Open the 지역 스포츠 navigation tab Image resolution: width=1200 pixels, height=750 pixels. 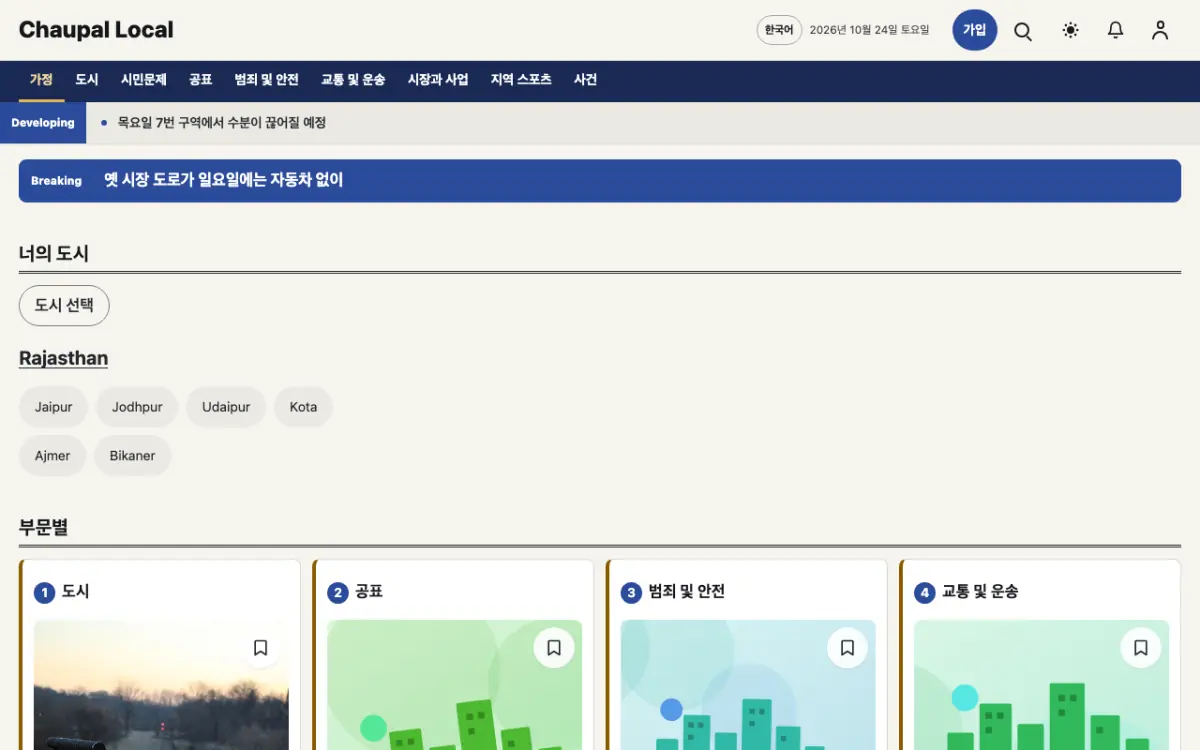[x=521, y=80]
